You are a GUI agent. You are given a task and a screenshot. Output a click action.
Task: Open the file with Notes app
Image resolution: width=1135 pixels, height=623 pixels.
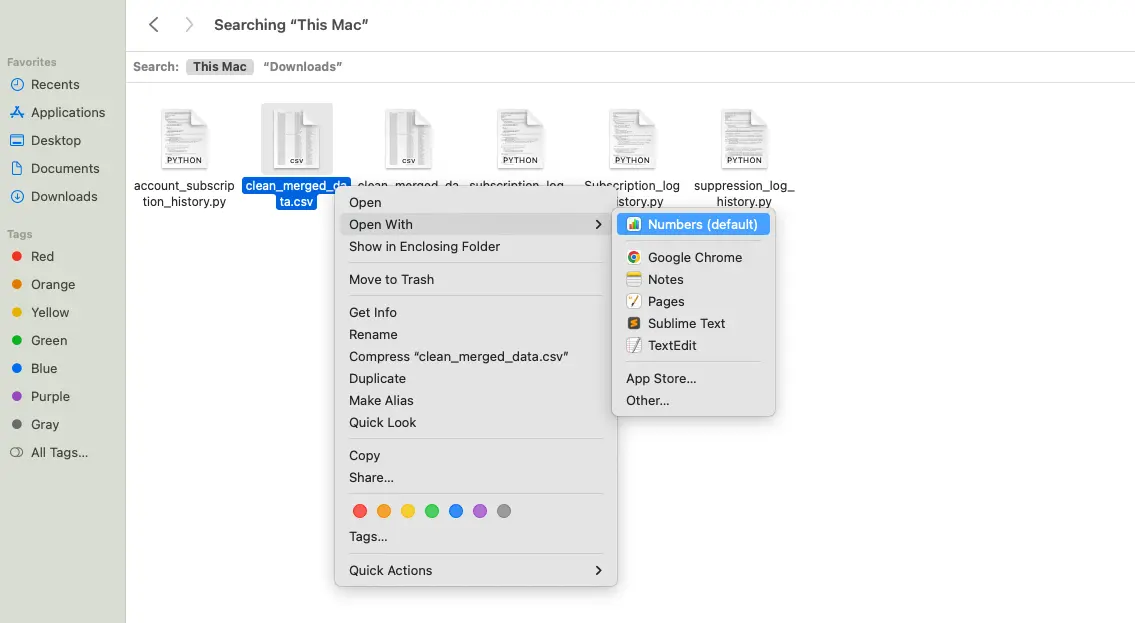coord(665,279)
